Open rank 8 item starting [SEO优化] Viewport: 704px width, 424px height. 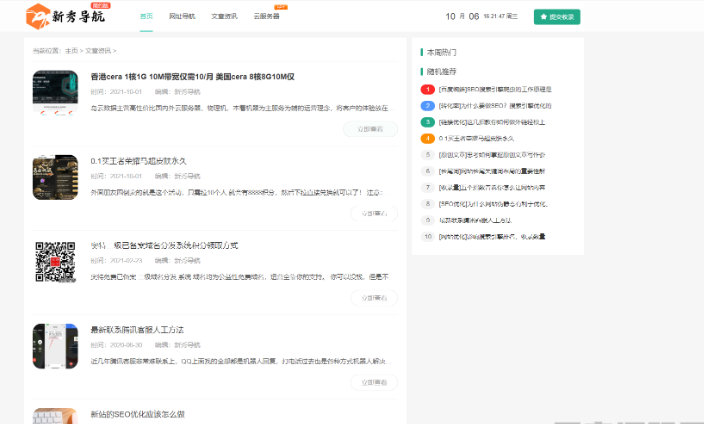pyautogui.click(x=493, y=204)
